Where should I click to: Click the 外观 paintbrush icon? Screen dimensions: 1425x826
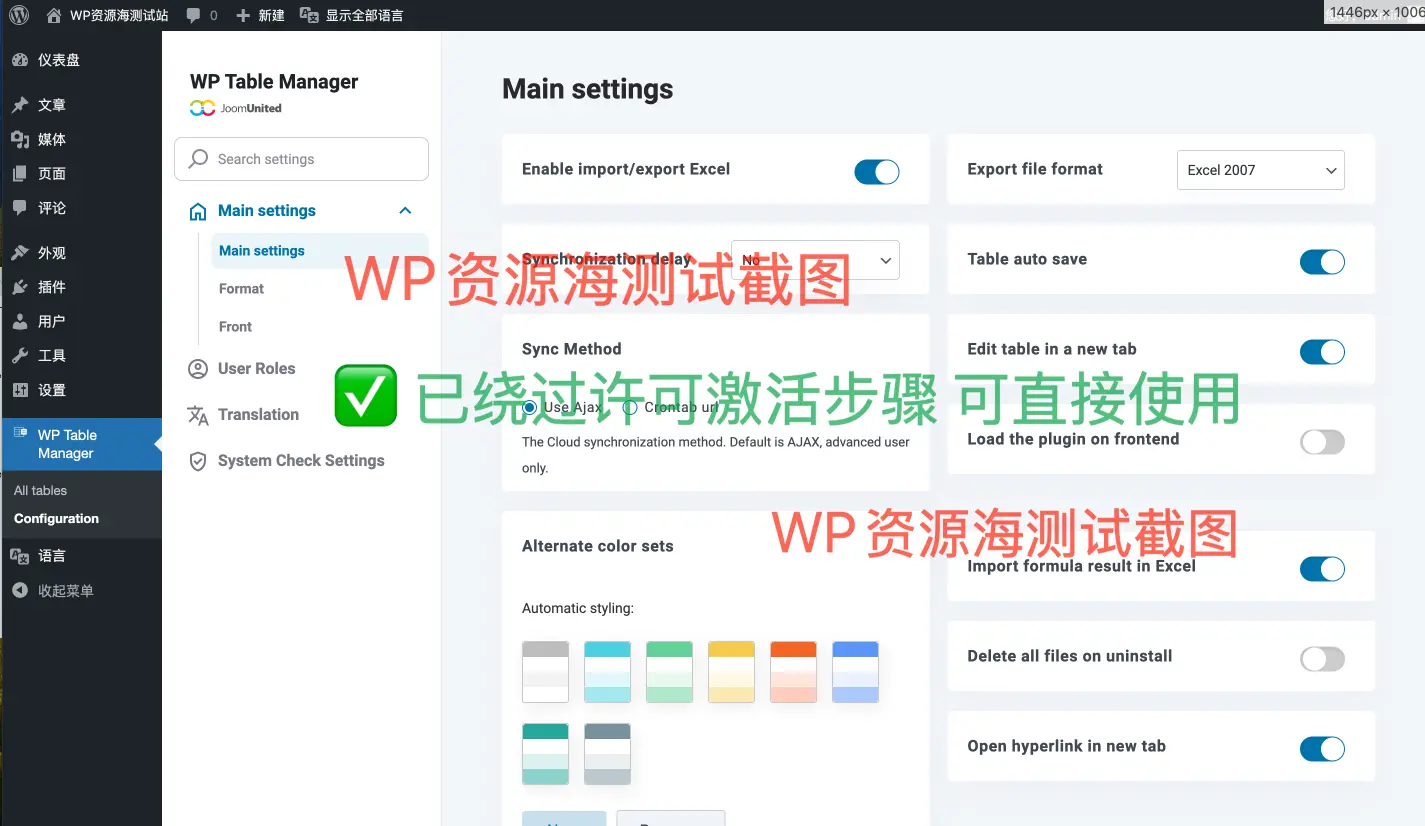click(20, 253)
